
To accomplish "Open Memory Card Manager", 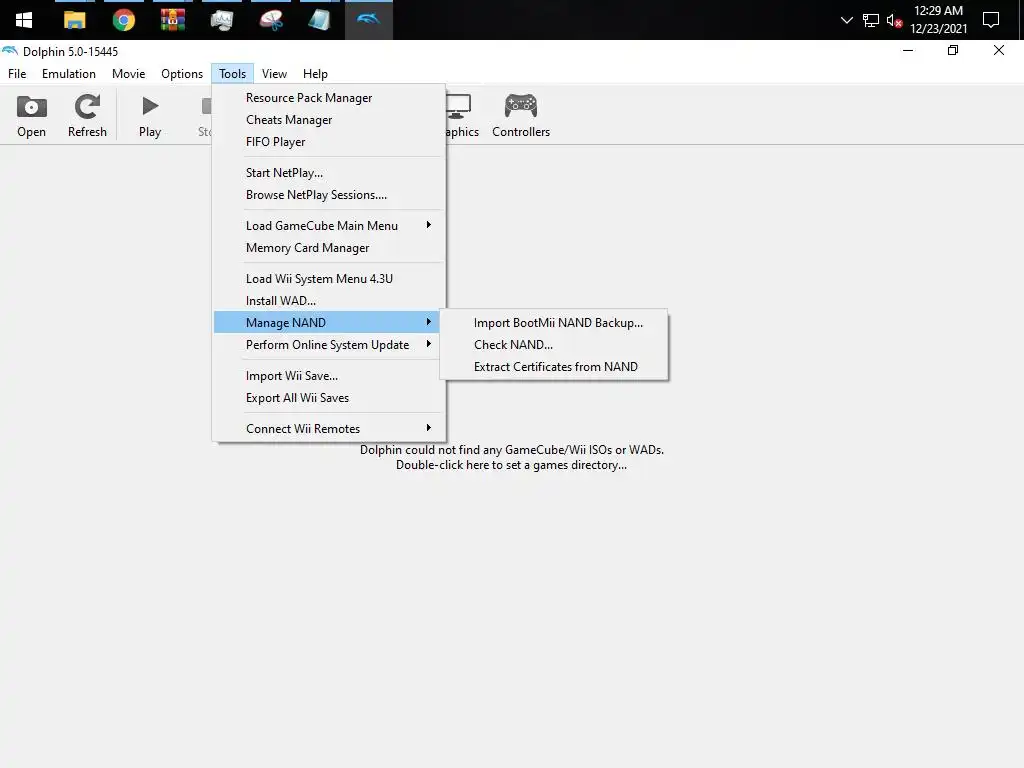I will [329, 248].
